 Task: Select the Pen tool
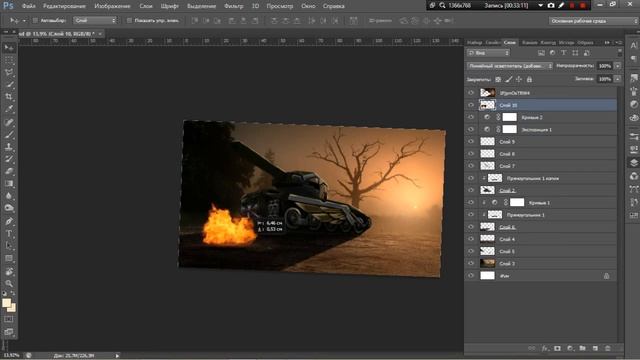coord(9,221)
